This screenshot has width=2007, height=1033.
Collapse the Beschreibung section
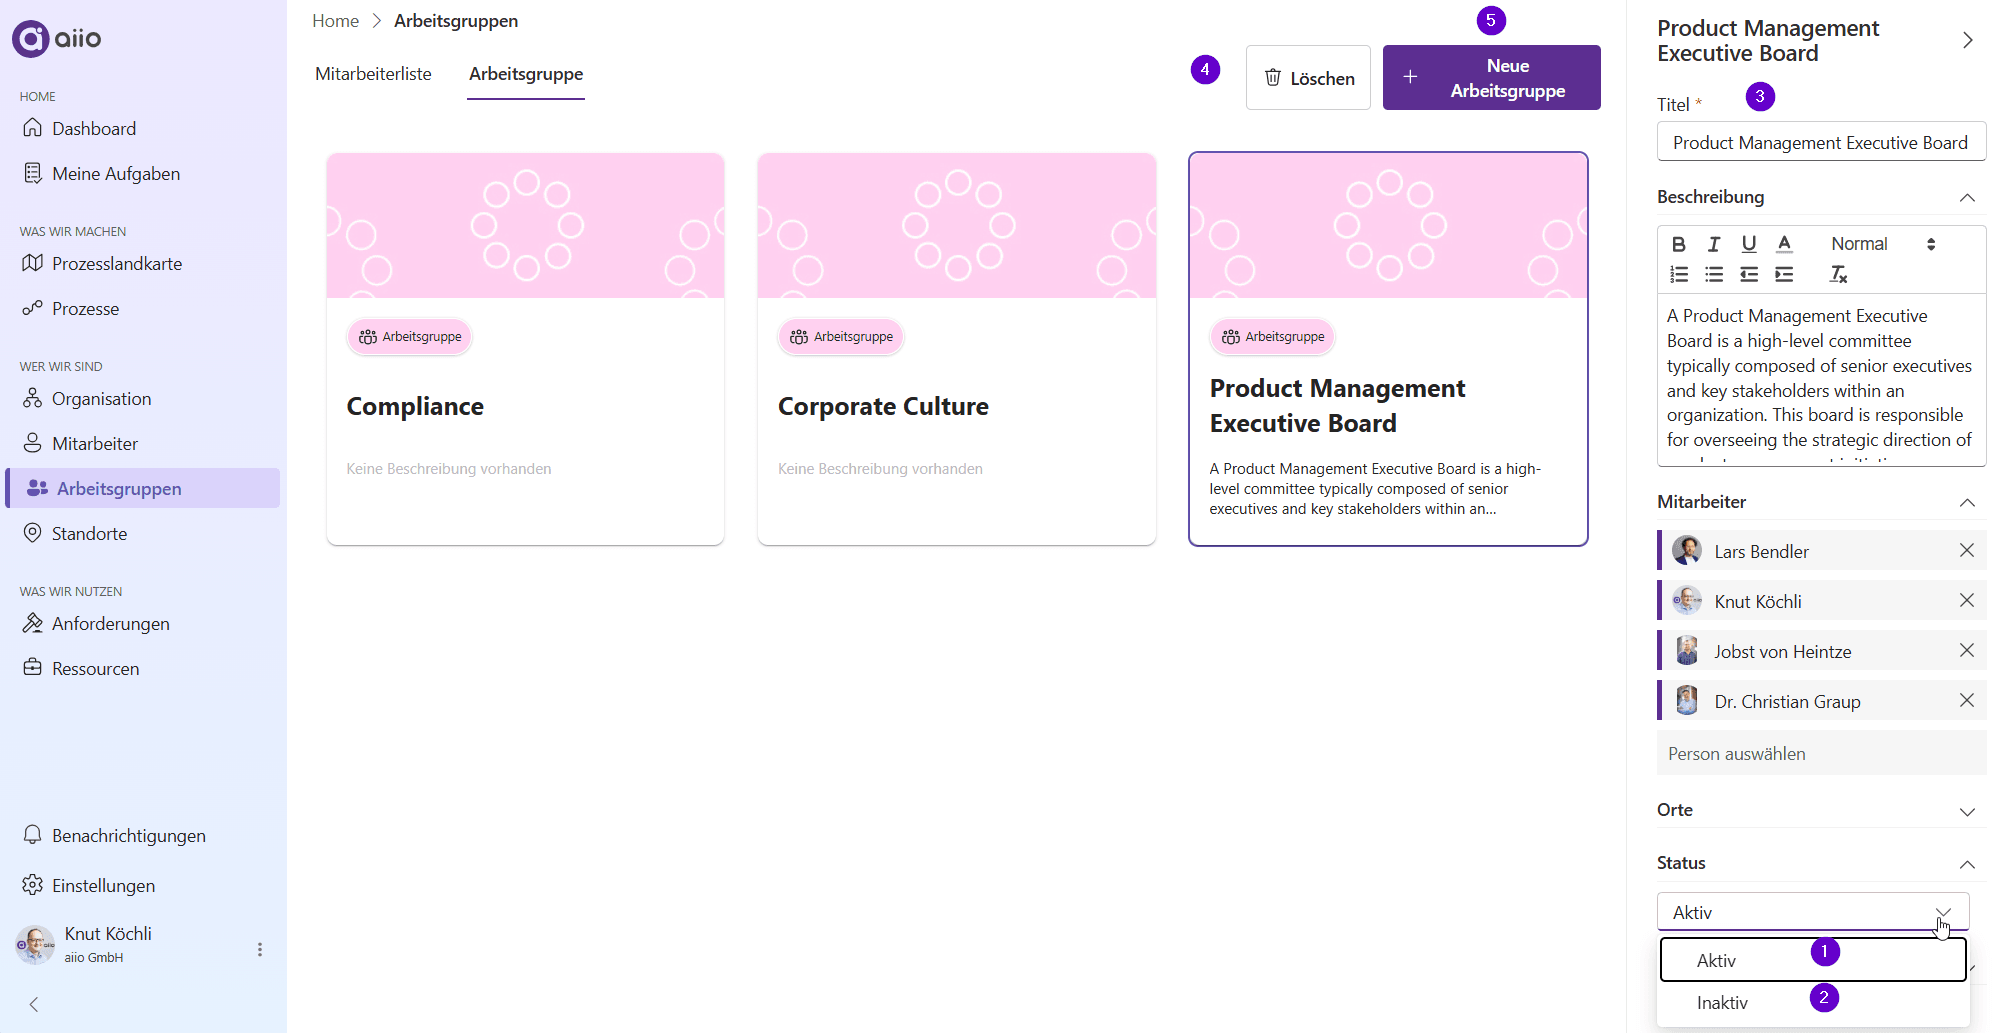click(x=1967, y=198)
